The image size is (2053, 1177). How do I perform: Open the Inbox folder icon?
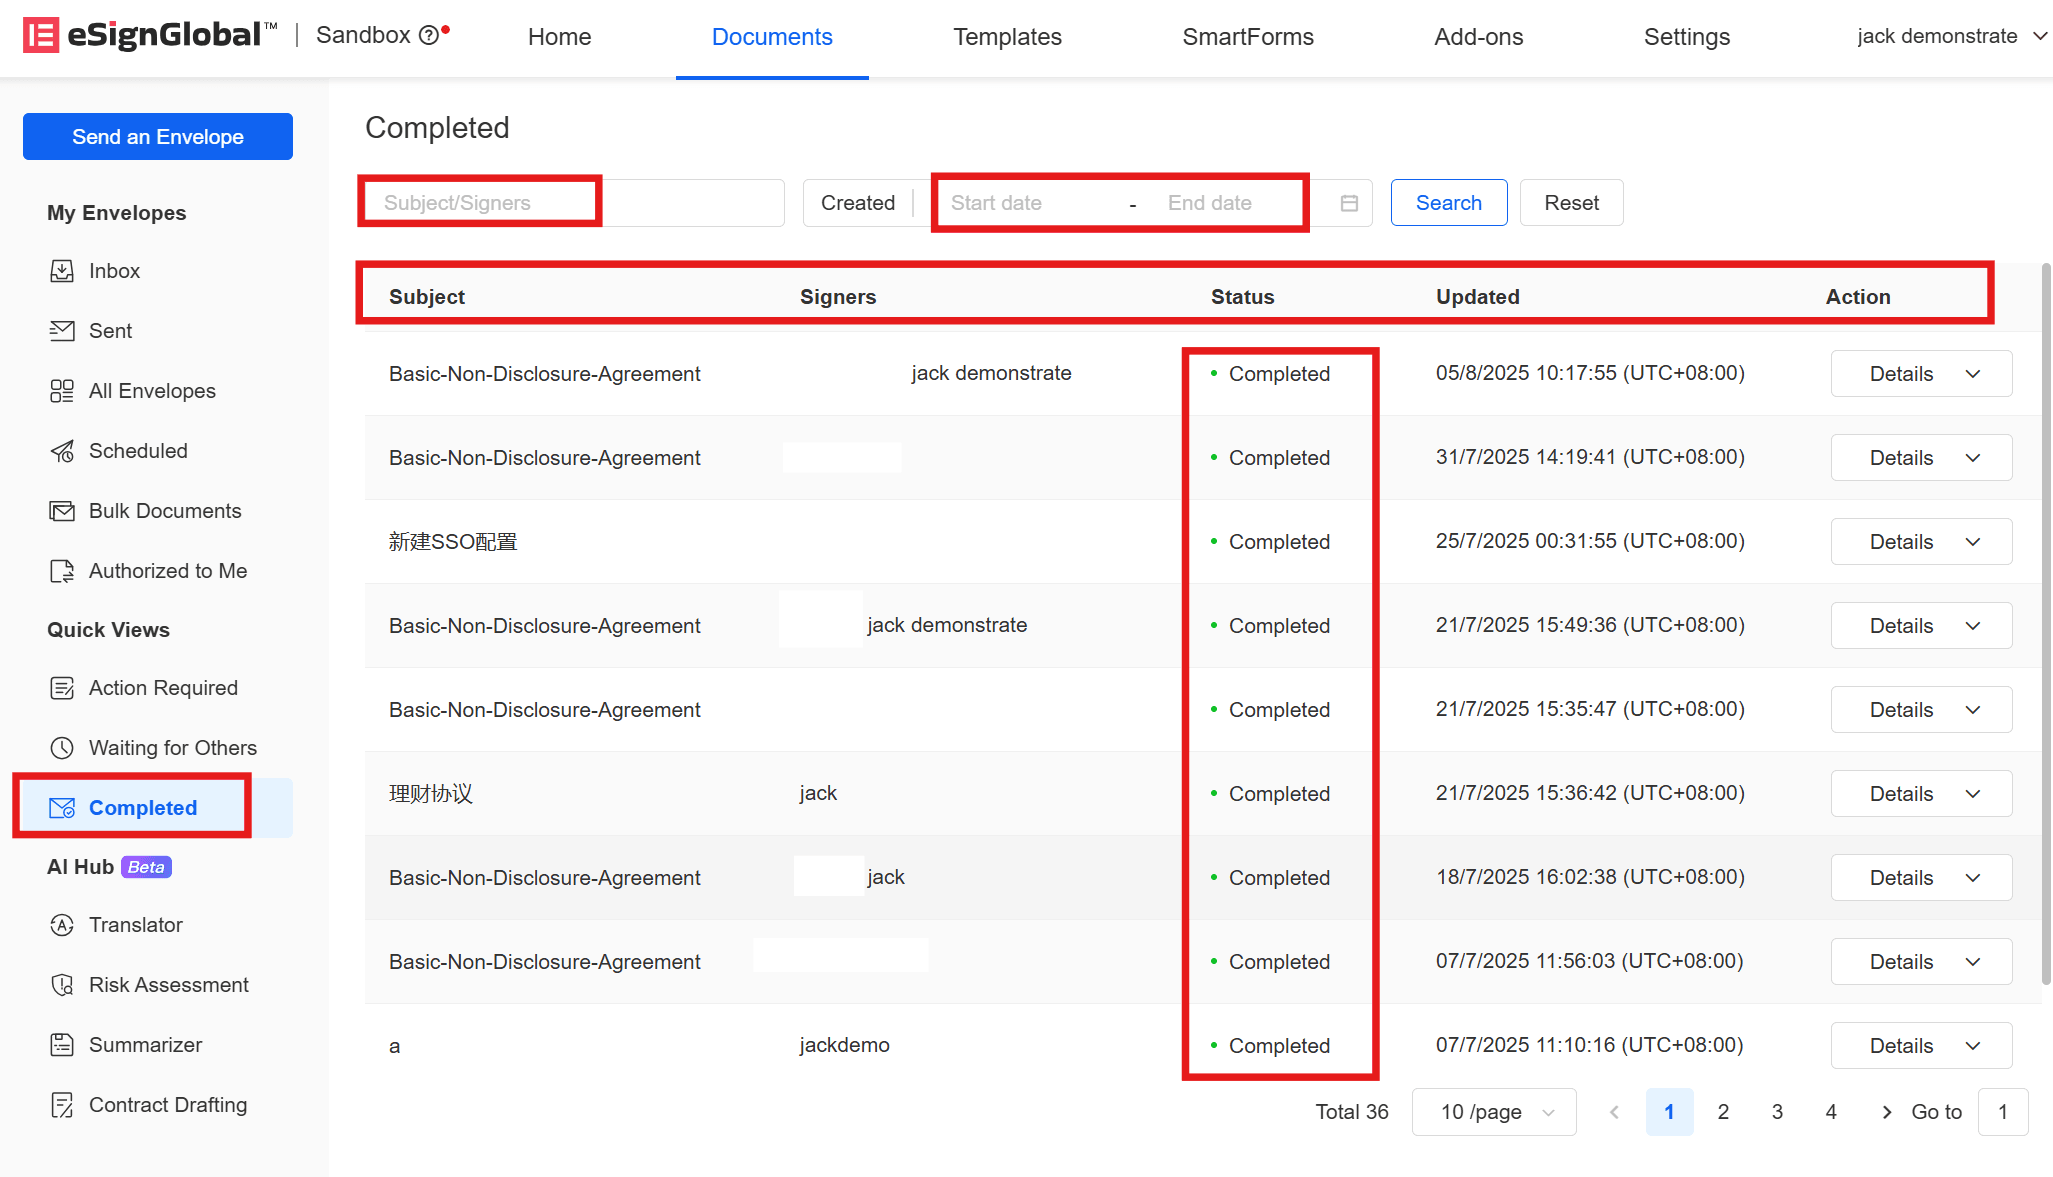click(62, 271)
